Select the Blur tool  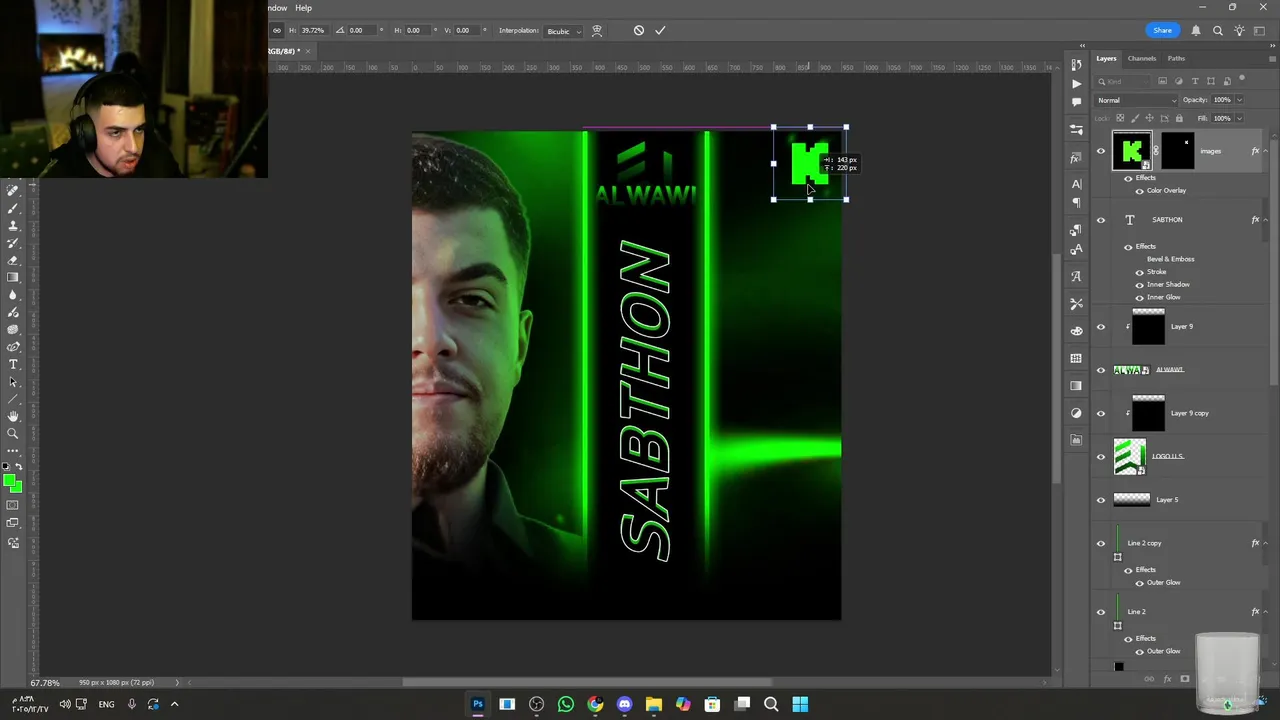(x=13, y=295)
